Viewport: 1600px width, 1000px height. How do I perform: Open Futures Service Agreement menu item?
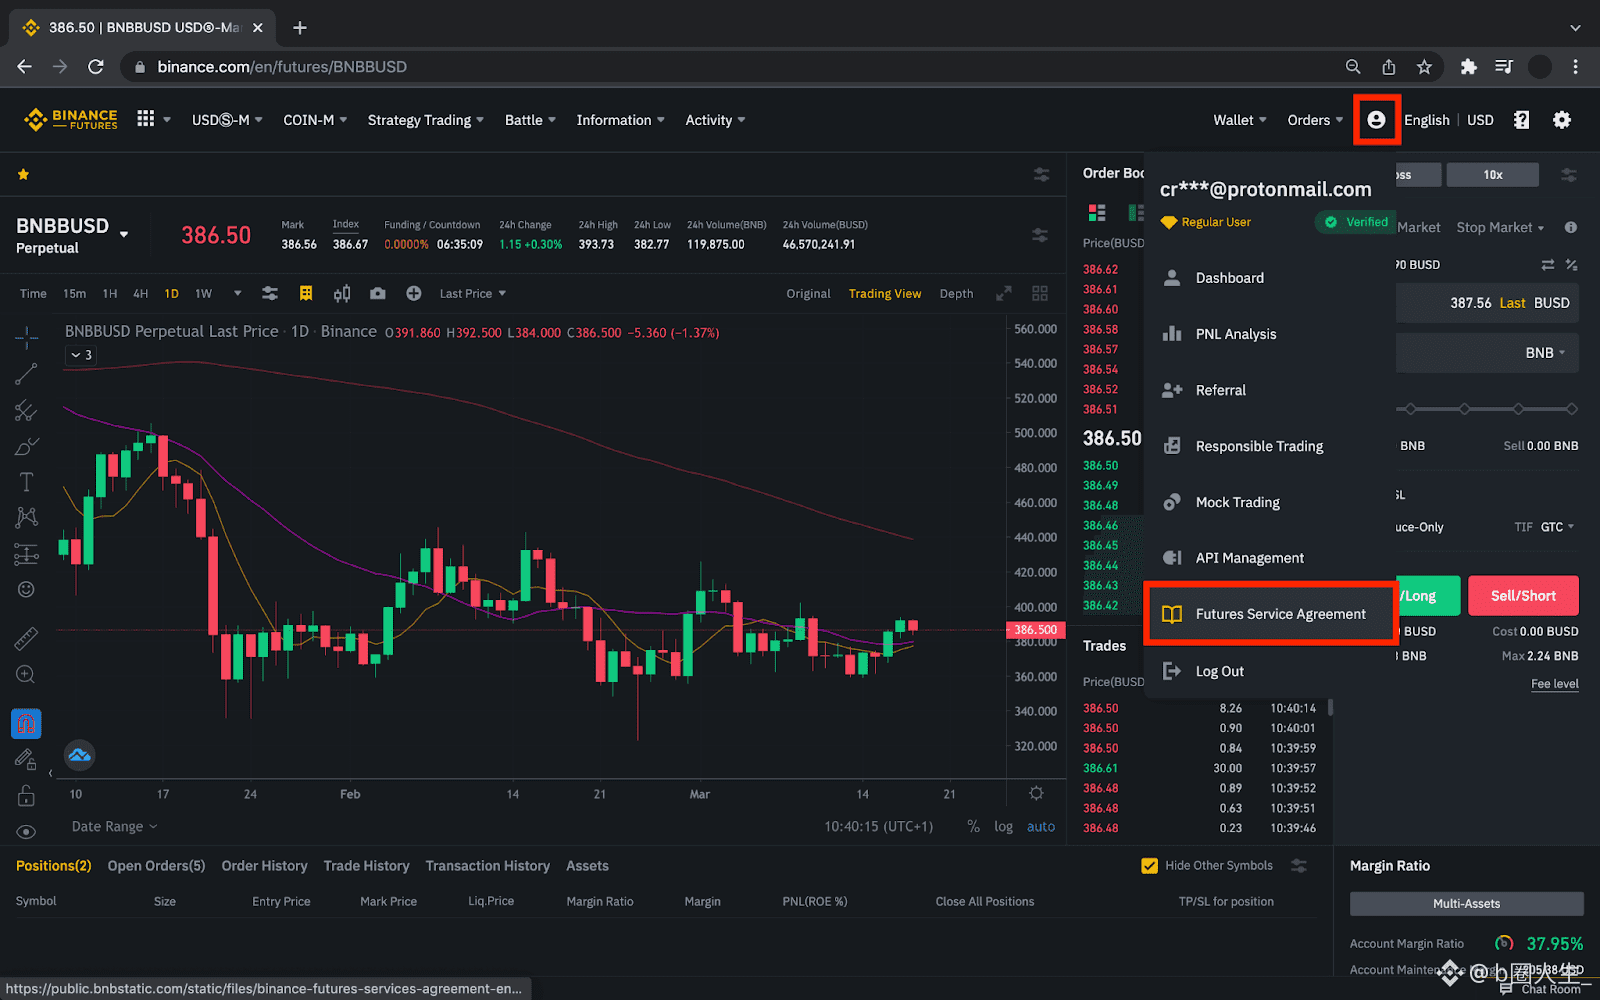click(x=1269, y=614)
